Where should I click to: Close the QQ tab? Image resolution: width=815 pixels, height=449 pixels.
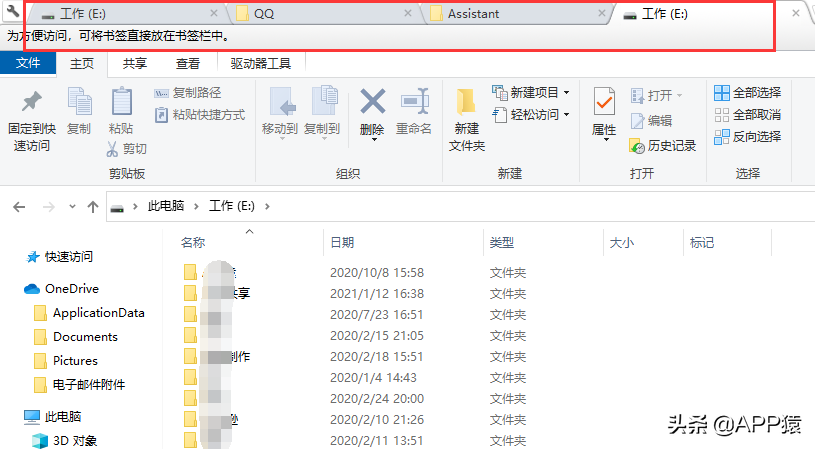click(x=408, y=14)
